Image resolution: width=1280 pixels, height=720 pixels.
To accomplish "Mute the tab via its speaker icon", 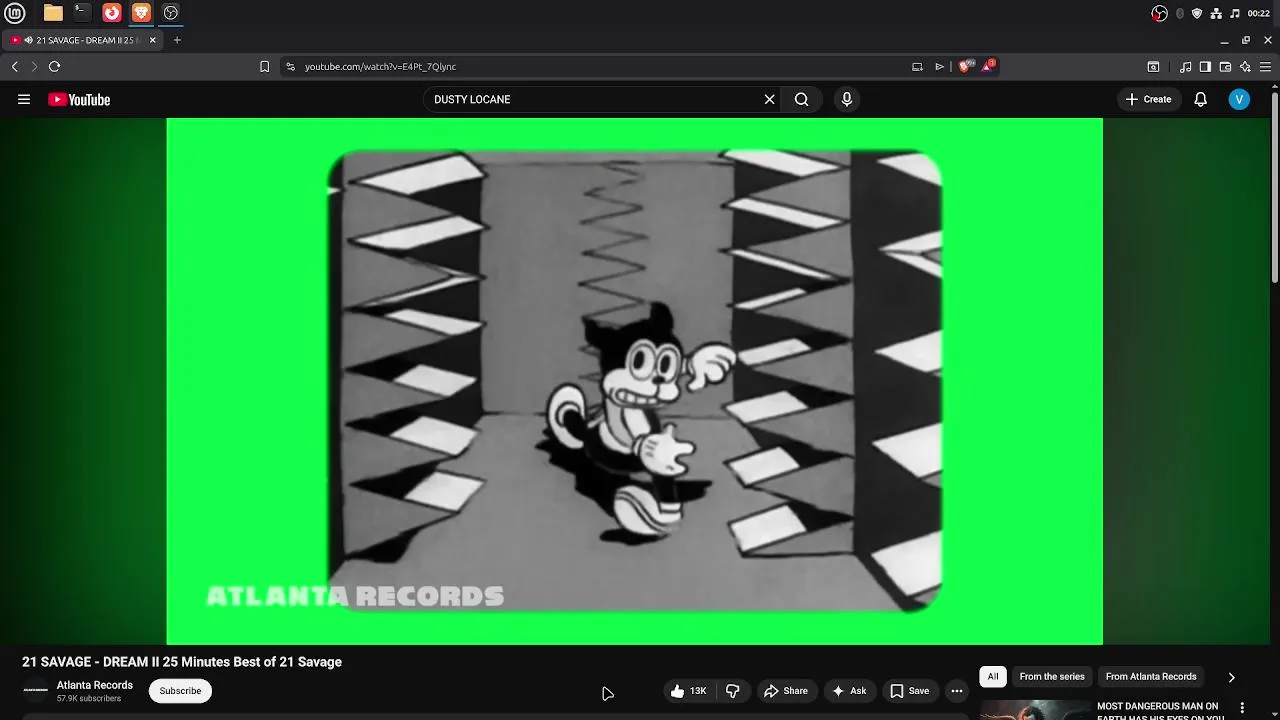I will (x=28, y=40).
